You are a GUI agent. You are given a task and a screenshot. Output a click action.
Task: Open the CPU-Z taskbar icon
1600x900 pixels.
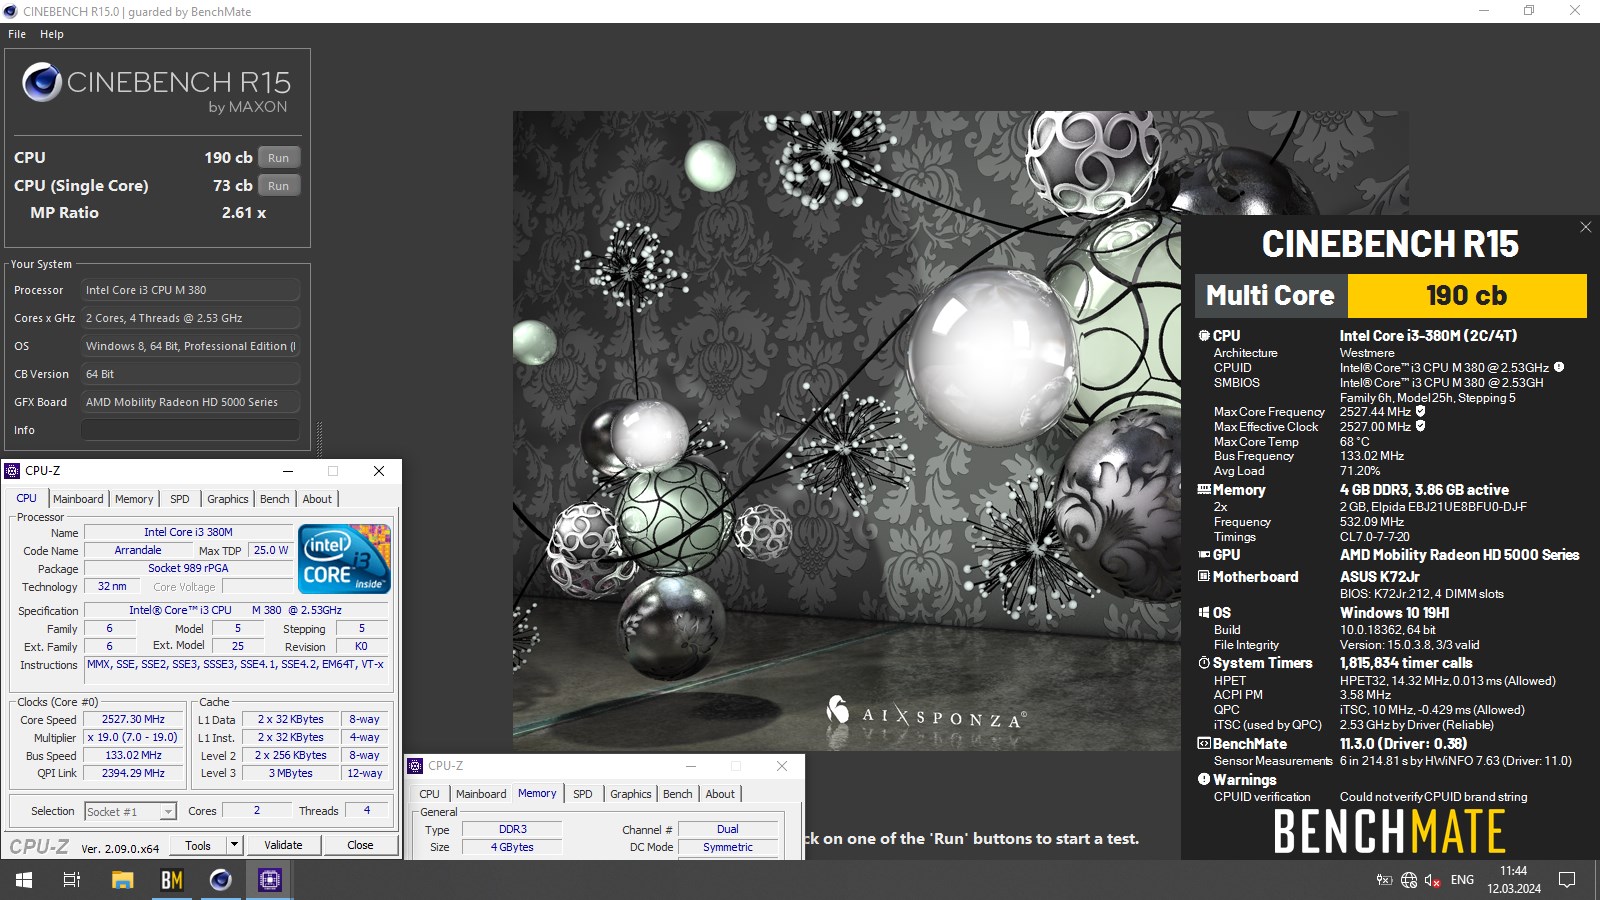point(269,880)
